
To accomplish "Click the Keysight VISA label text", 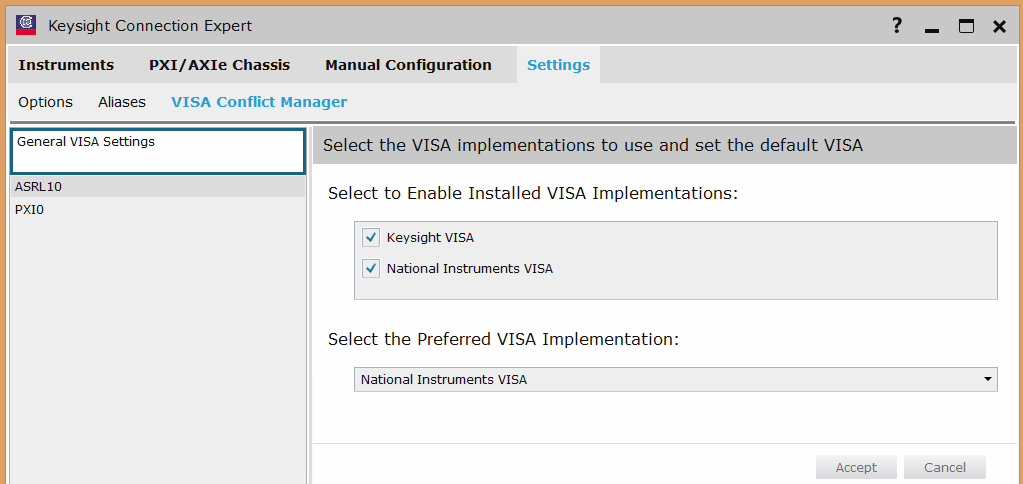I will click(430, 238).
